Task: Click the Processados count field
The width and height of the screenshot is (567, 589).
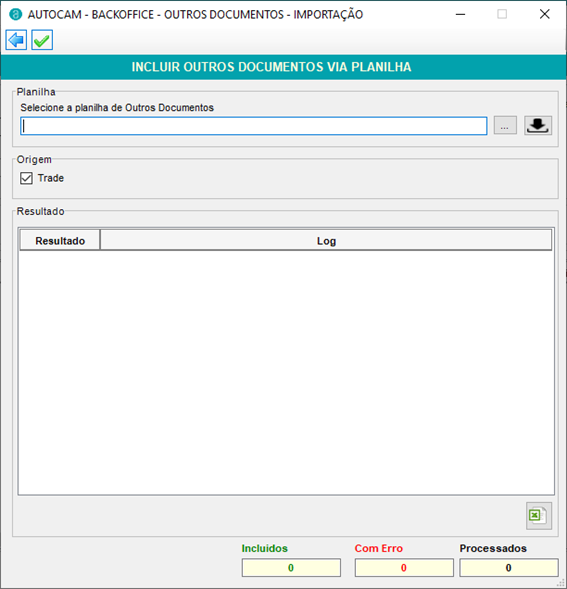Action: click(x=509, y=567)
